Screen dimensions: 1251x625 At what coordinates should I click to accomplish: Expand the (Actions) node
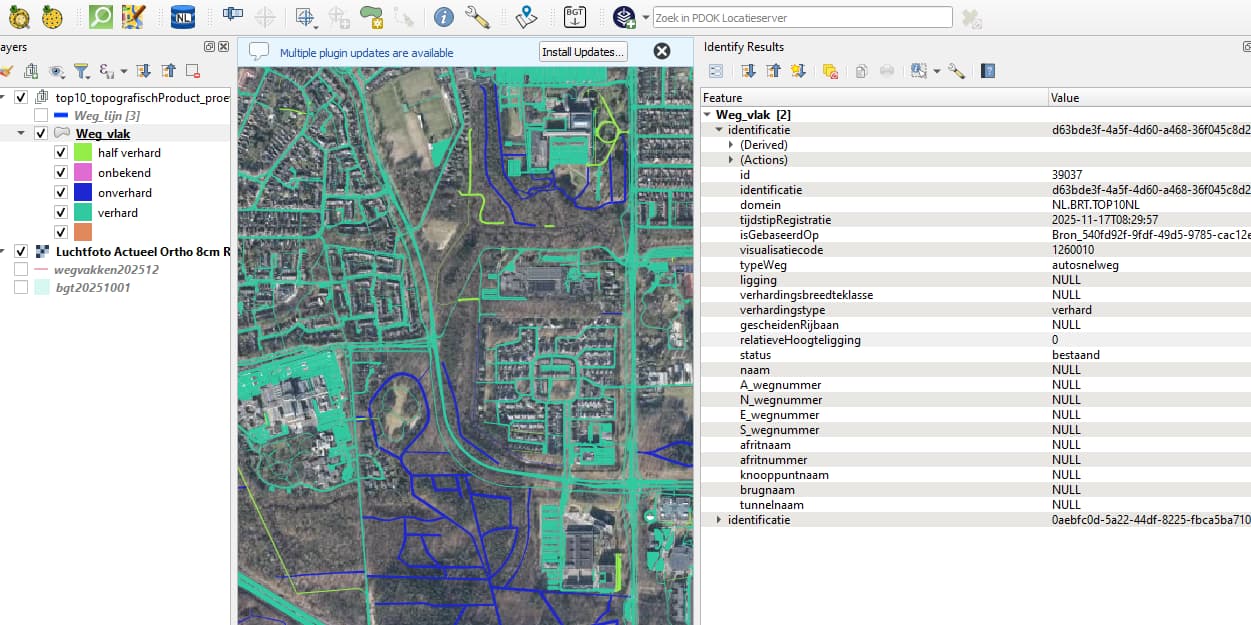[731, 160]
